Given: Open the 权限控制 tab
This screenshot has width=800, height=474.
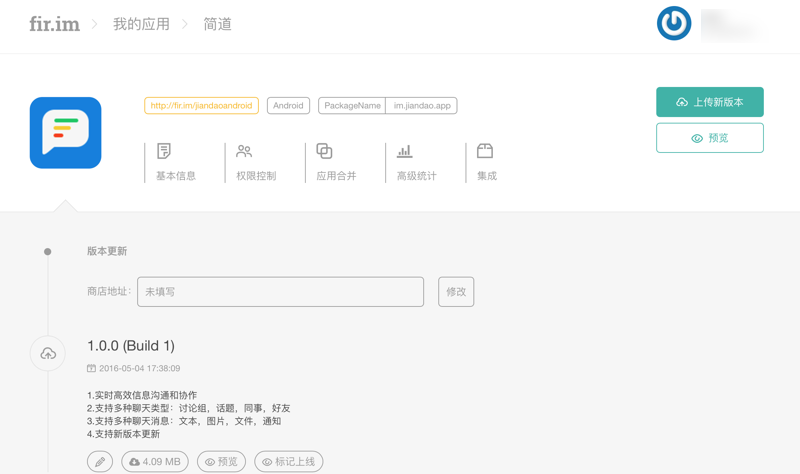Looking at the screenshot, I should point(256,163).
